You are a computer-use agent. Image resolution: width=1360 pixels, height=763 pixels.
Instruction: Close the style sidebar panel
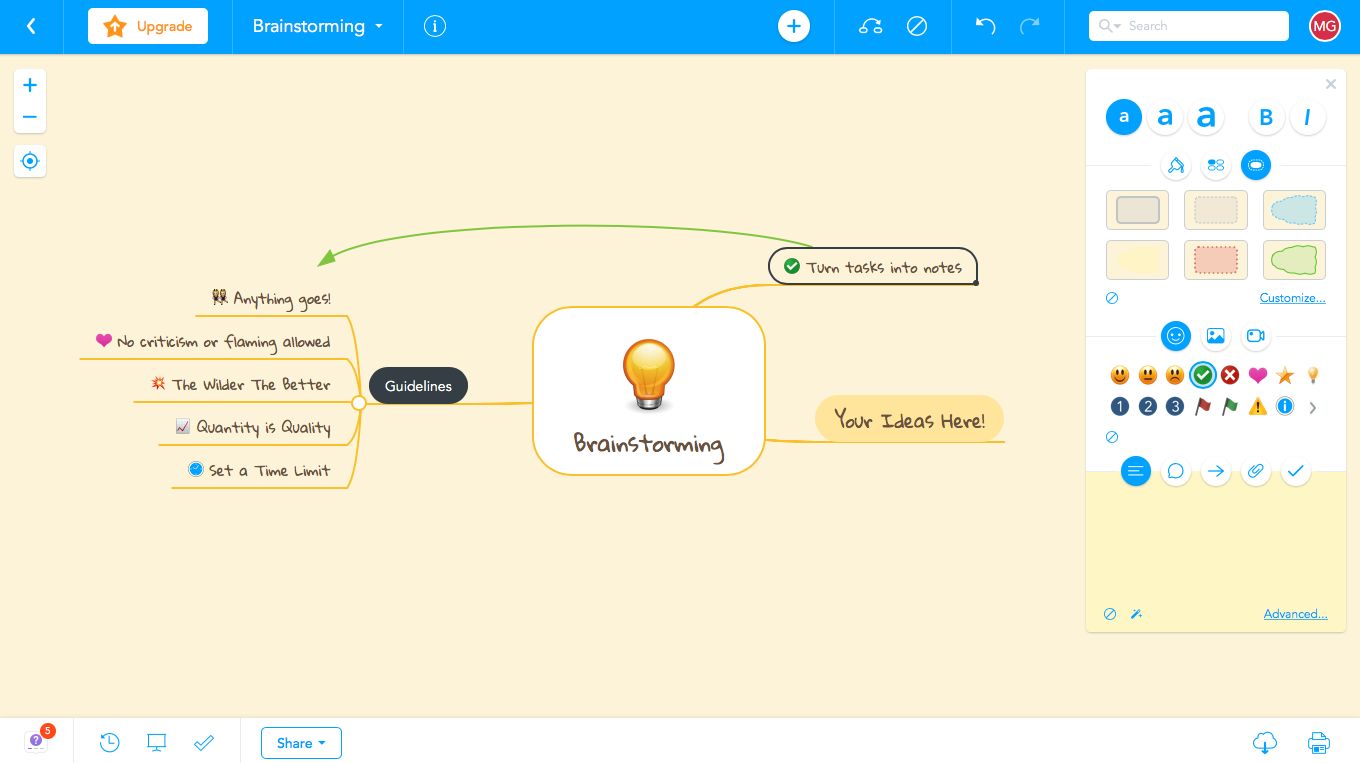1331,85
